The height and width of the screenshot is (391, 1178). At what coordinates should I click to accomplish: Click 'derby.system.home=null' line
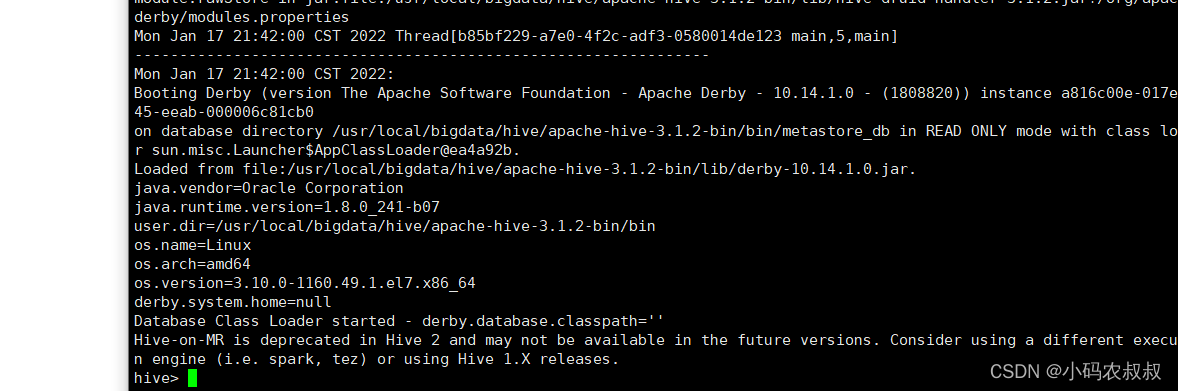(232, 302)
